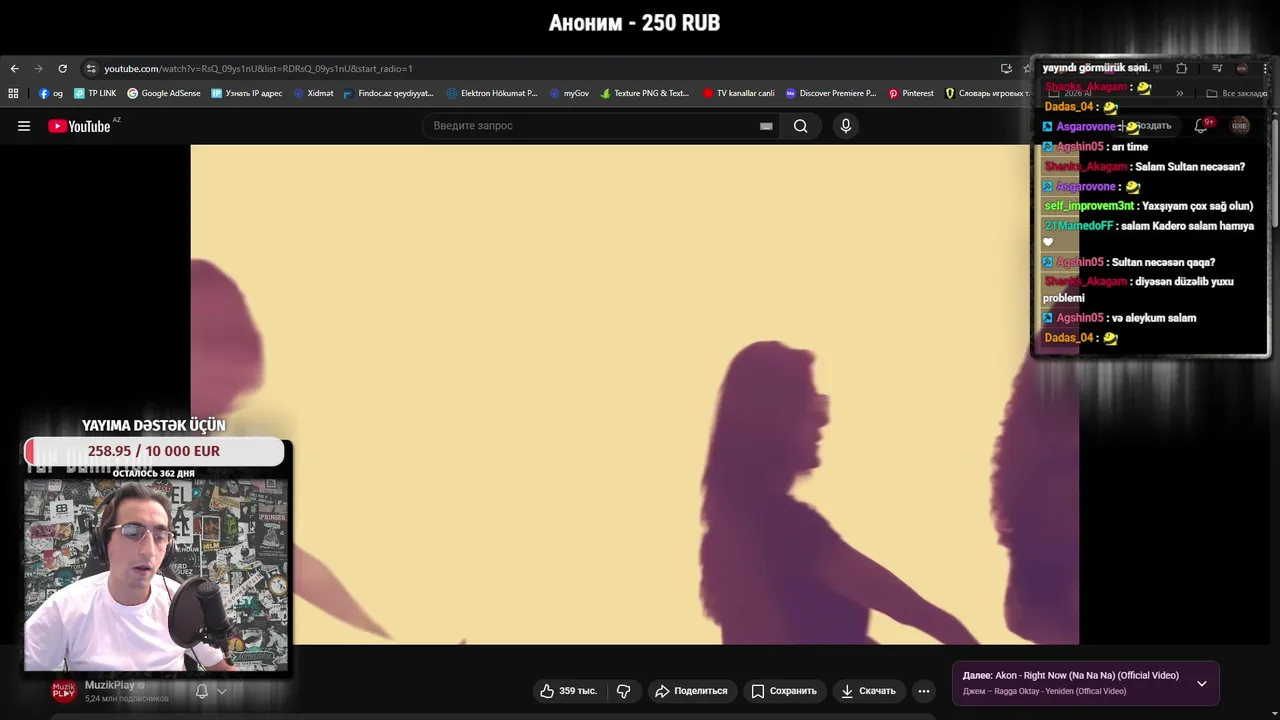Screen dimensions: 1280x720
Task: Show more bookmarks chevron
Action: coord(1180,93)
